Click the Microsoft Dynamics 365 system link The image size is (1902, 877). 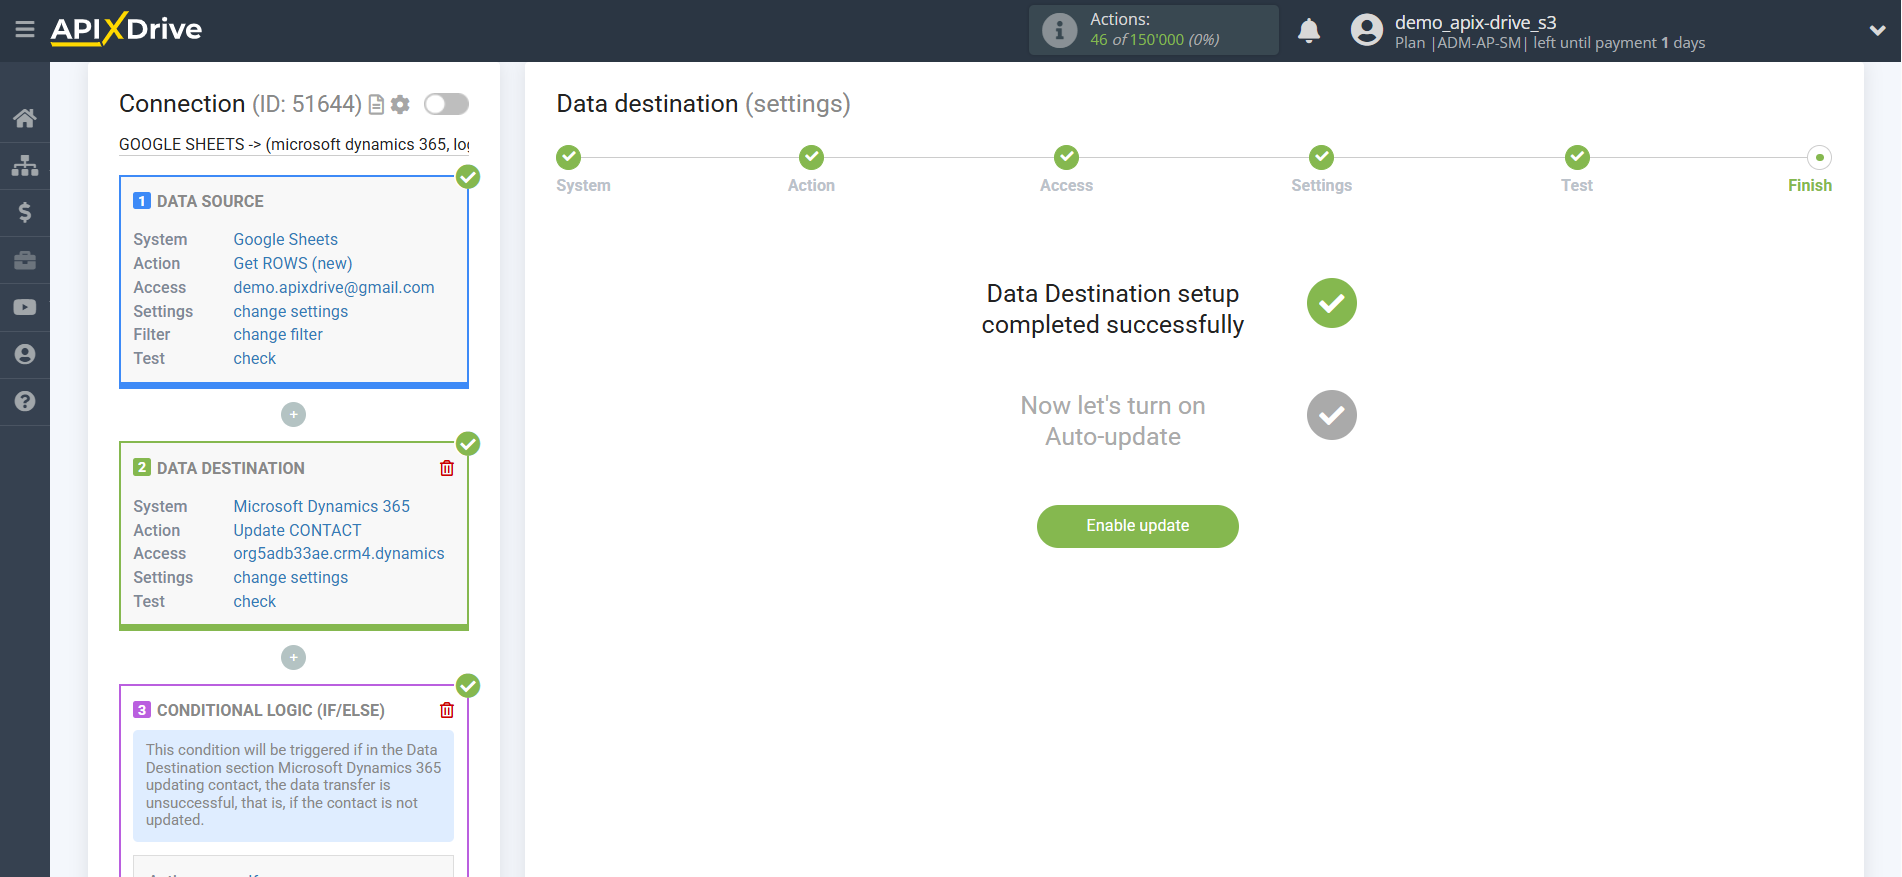click(x=321, y=506)
